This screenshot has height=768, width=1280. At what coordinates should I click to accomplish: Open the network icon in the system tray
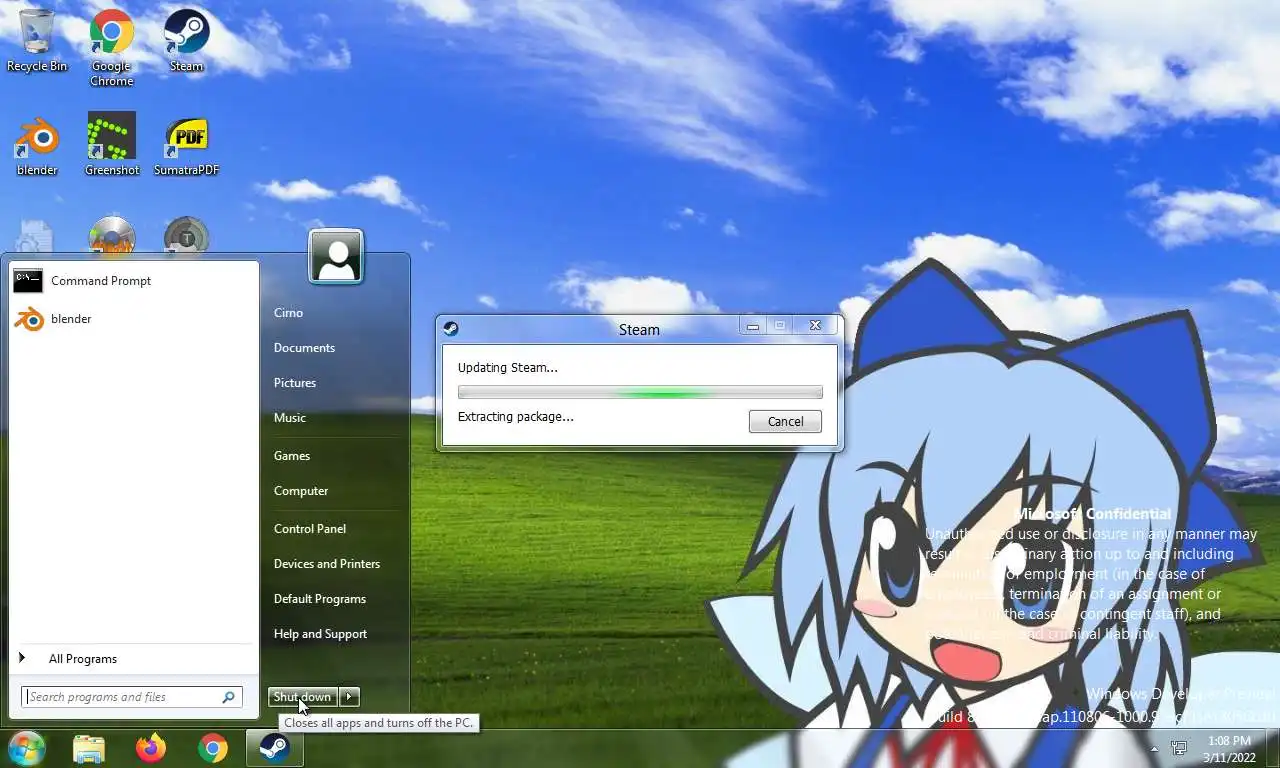click(1179, 748)
